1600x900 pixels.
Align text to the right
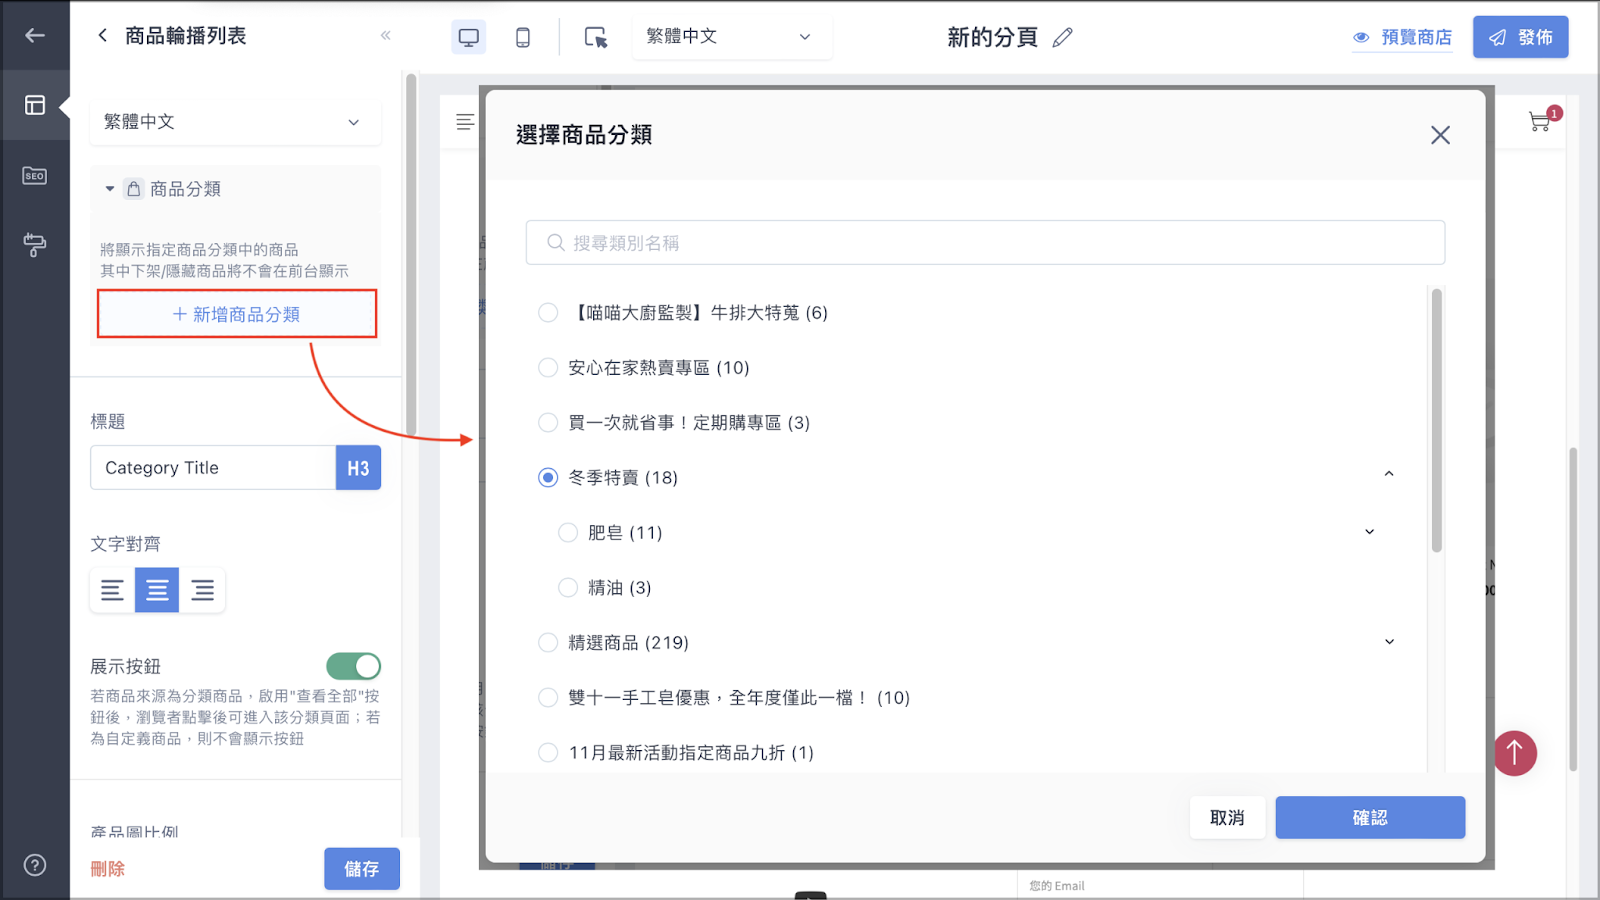point(202,590)
